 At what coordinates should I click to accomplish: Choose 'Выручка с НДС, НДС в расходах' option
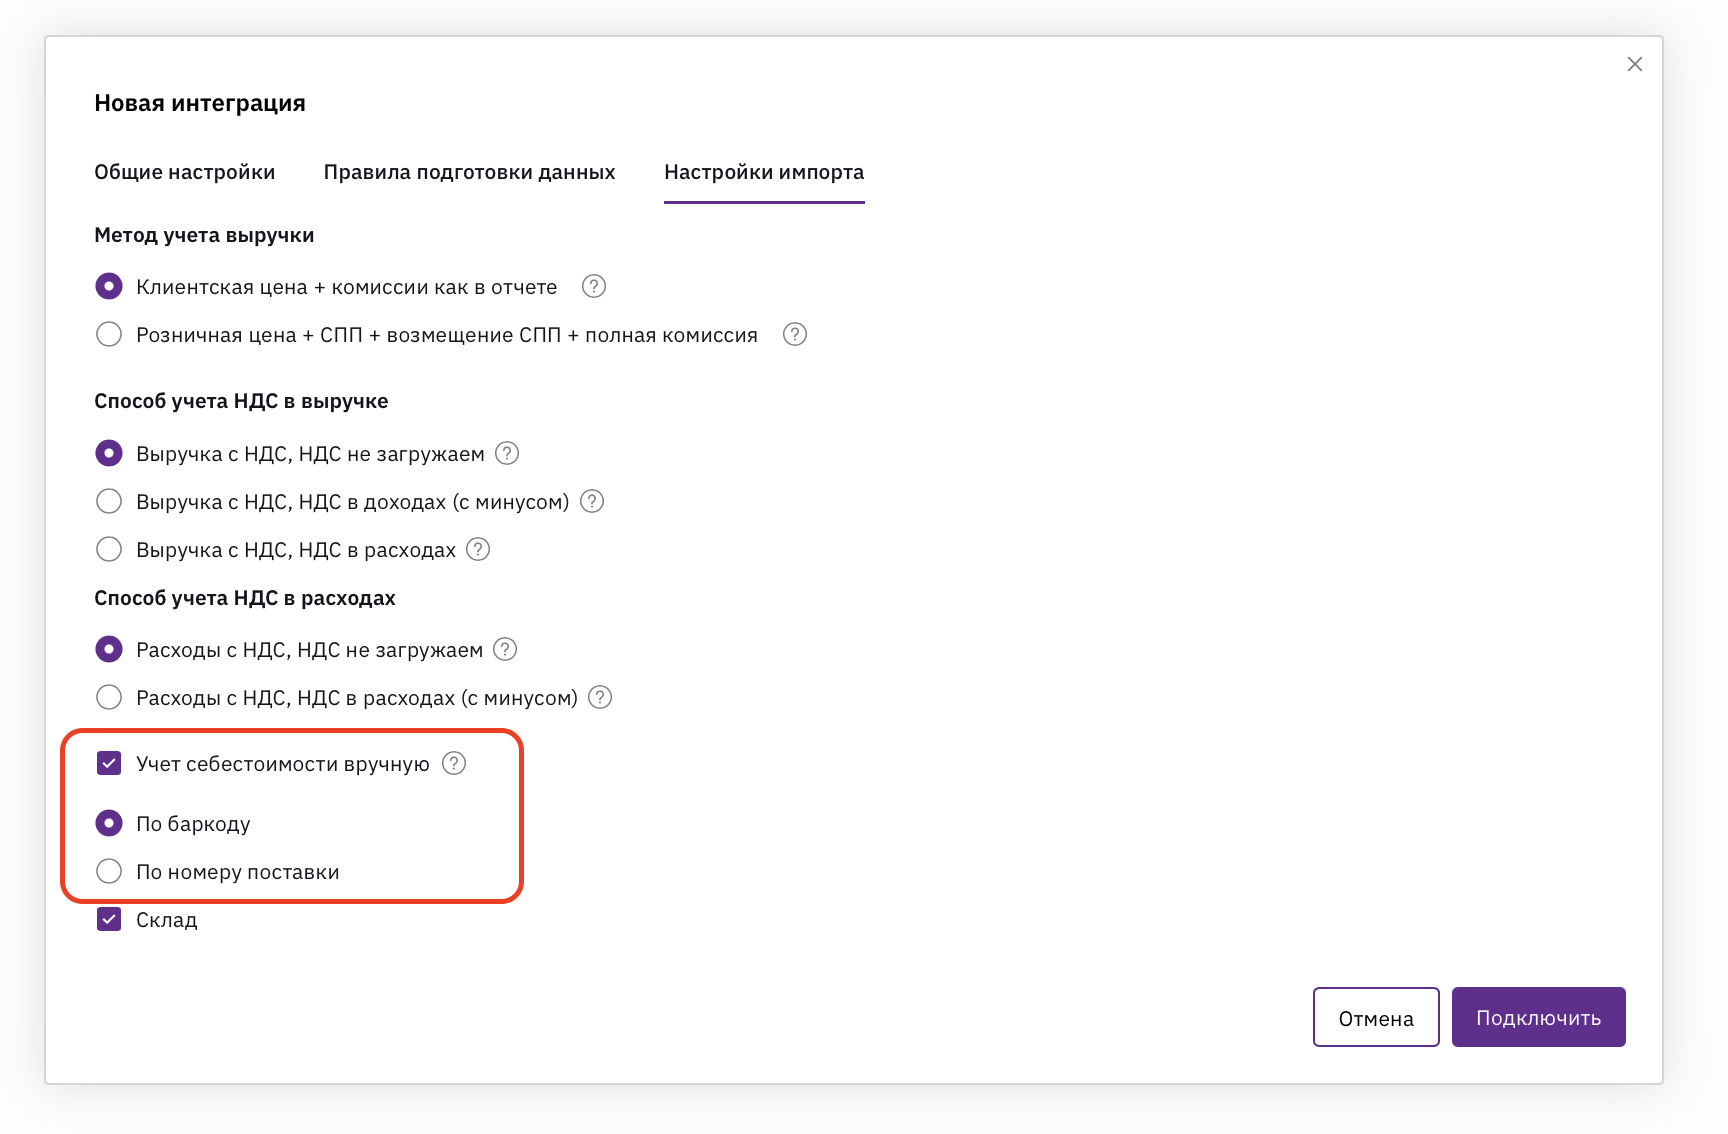click(109, 550)
